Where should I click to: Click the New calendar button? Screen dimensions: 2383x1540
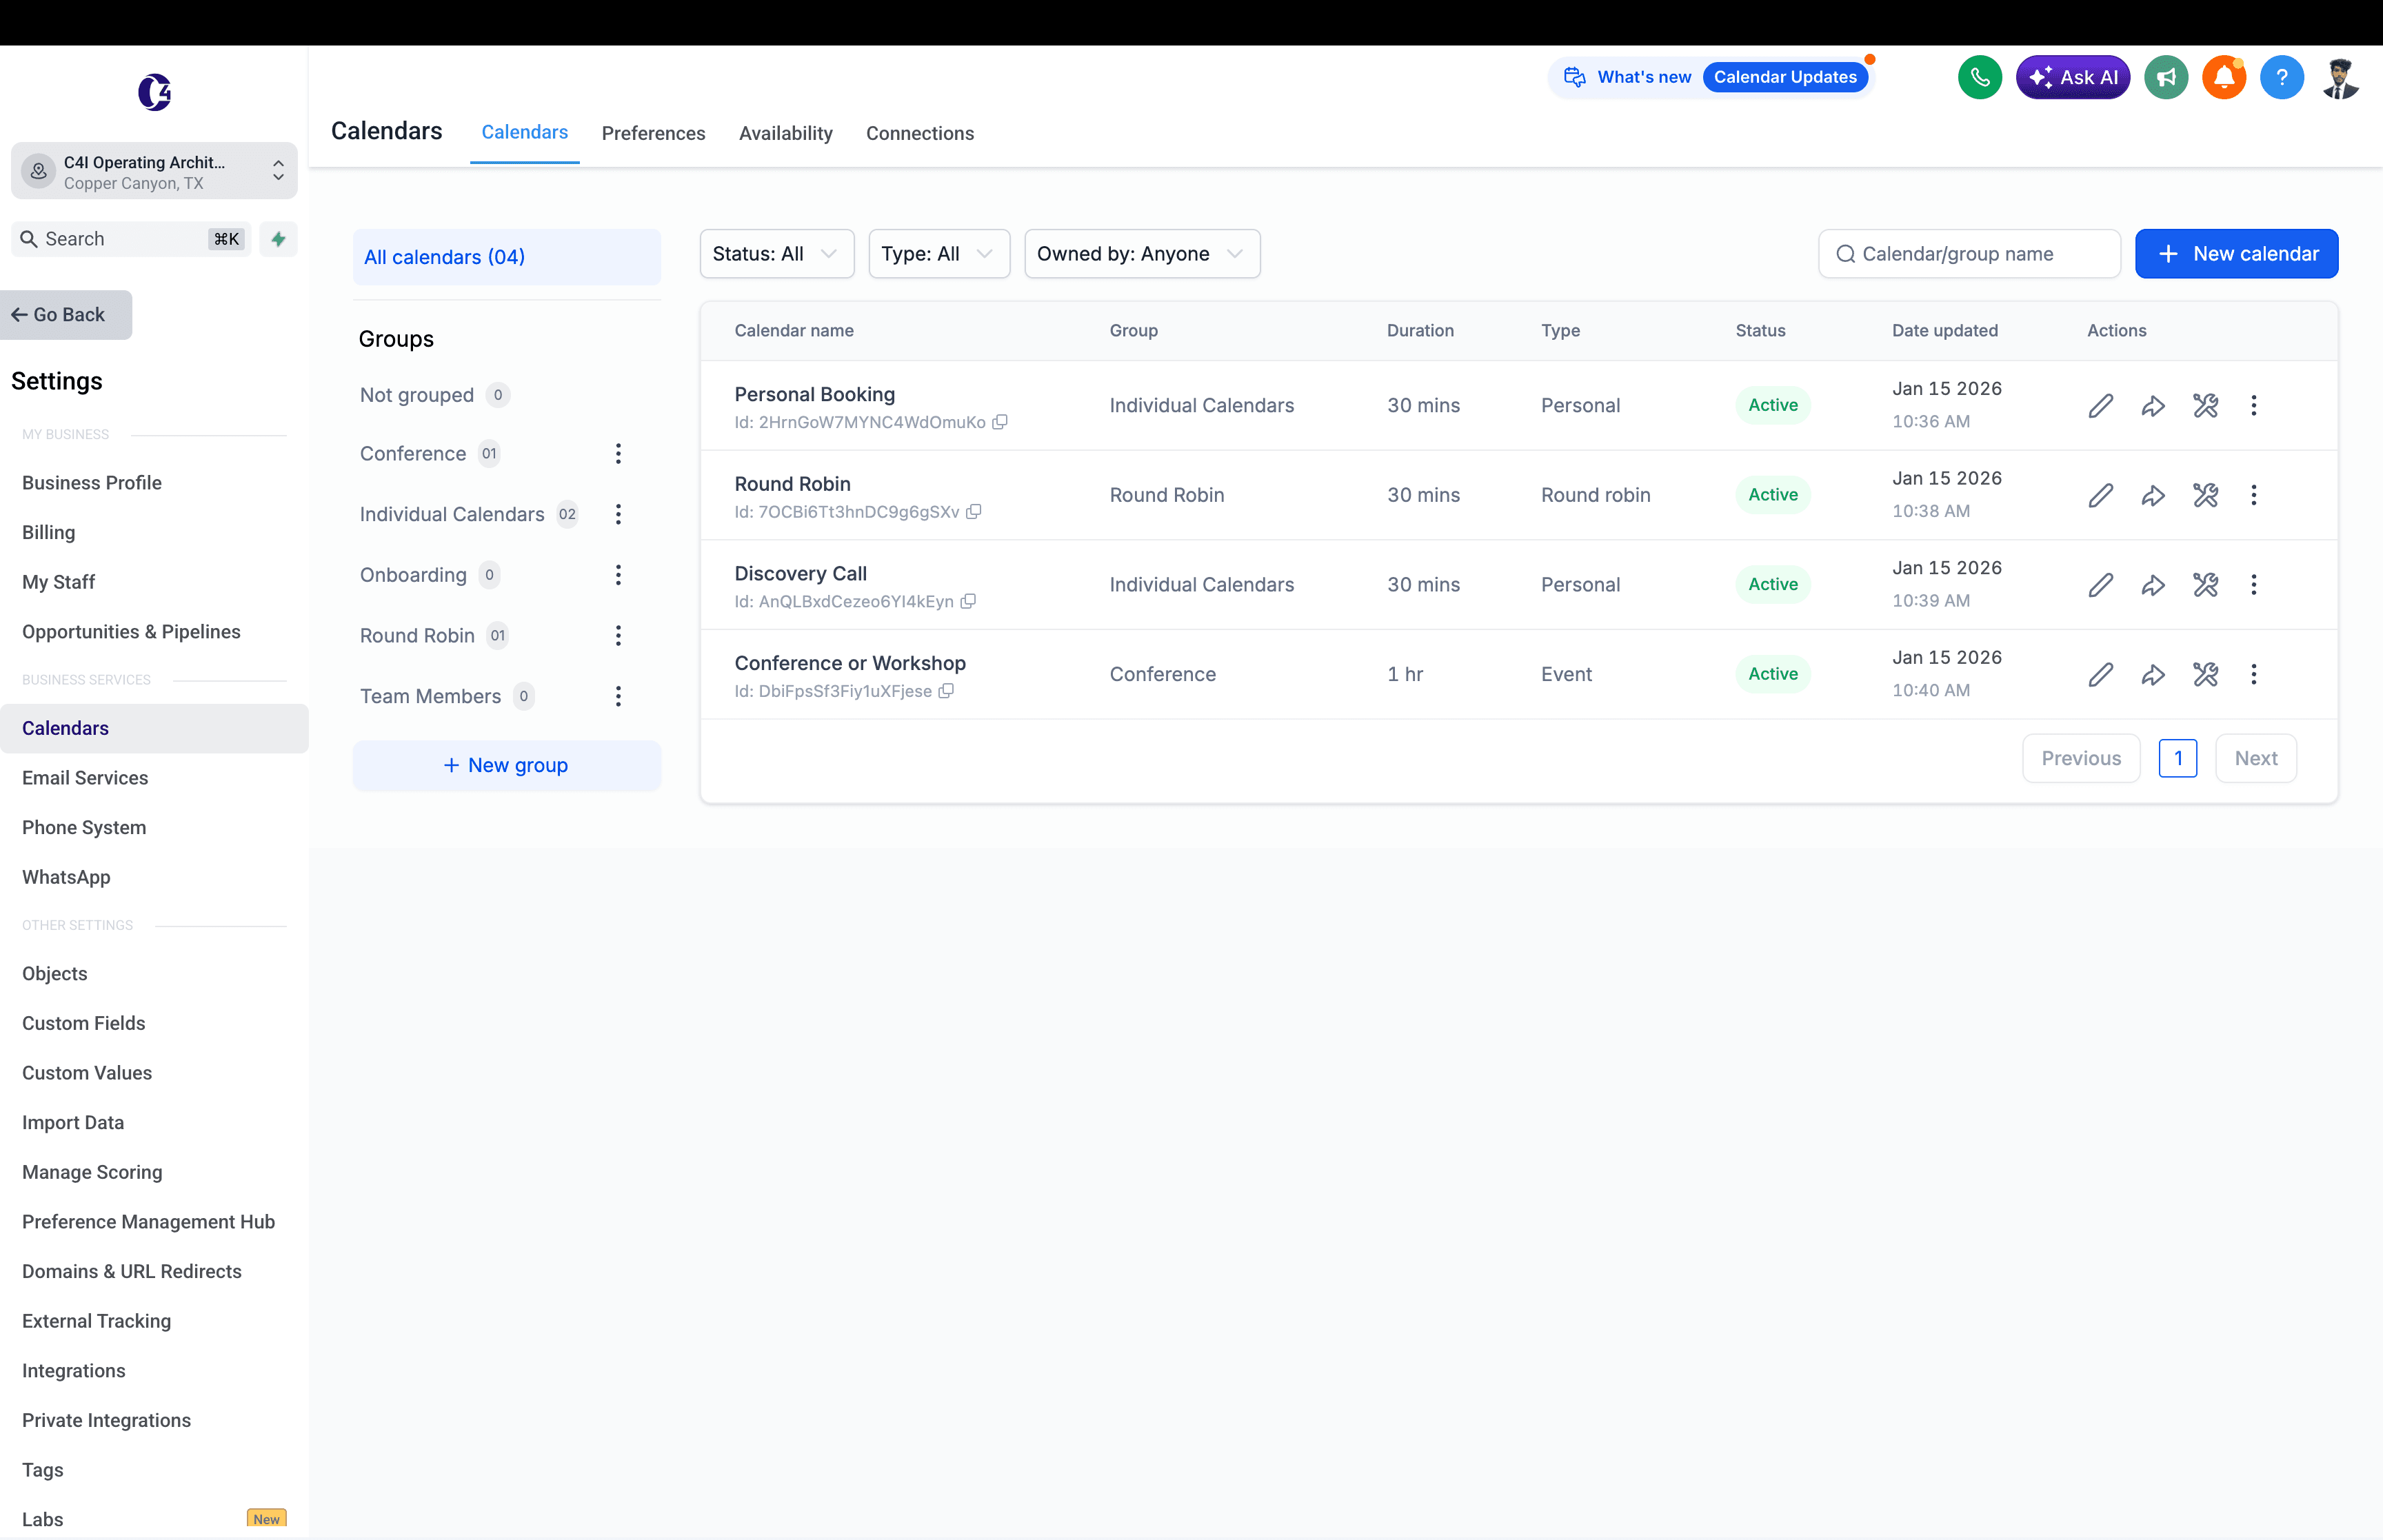point(2236,254)
